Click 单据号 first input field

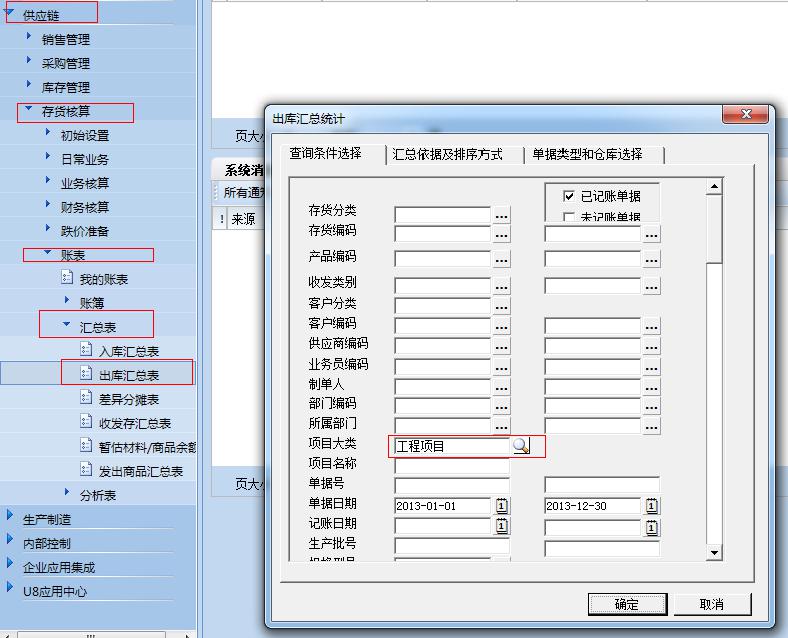[452, 486]
